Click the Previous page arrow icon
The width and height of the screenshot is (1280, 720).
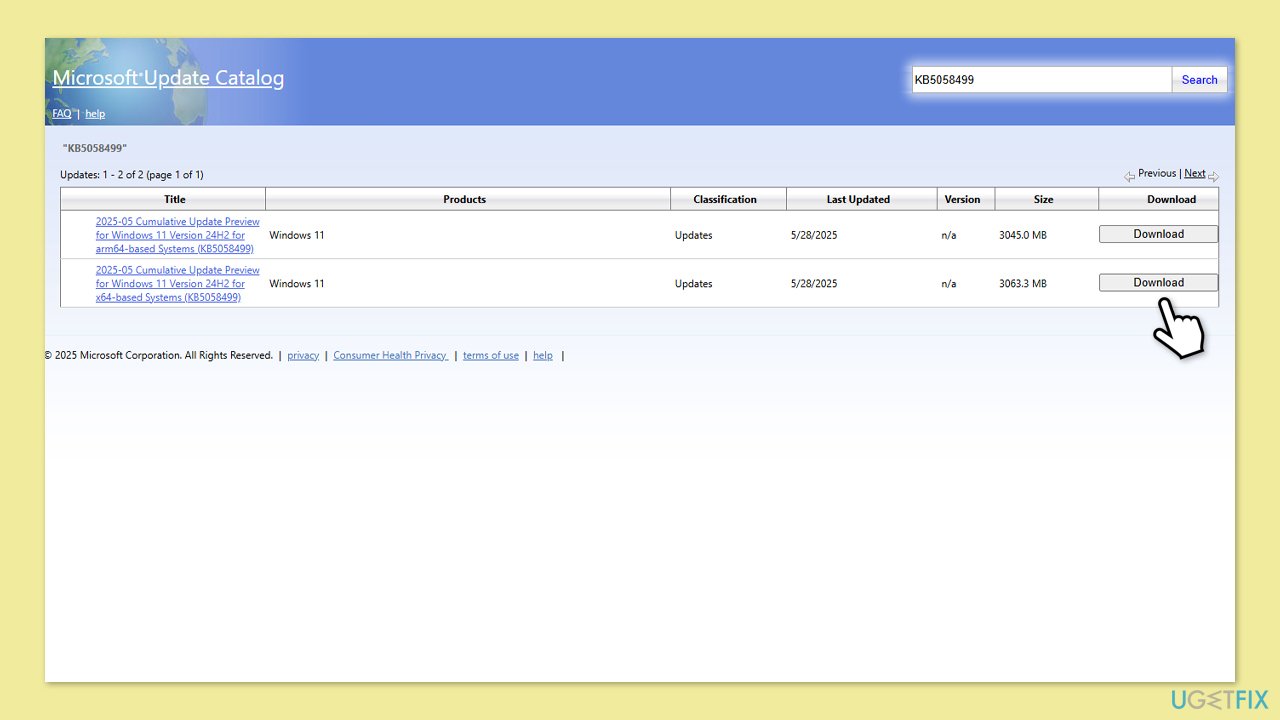1129,177
